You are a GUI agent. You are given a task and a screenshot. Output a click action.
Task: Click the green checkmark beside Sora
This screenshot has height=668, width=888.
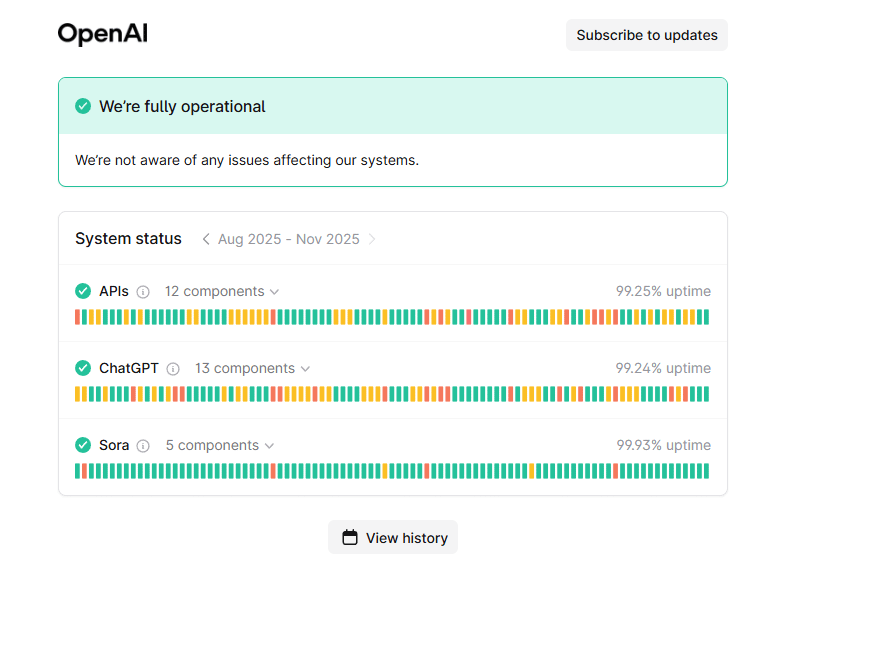(x=83, y=445)
